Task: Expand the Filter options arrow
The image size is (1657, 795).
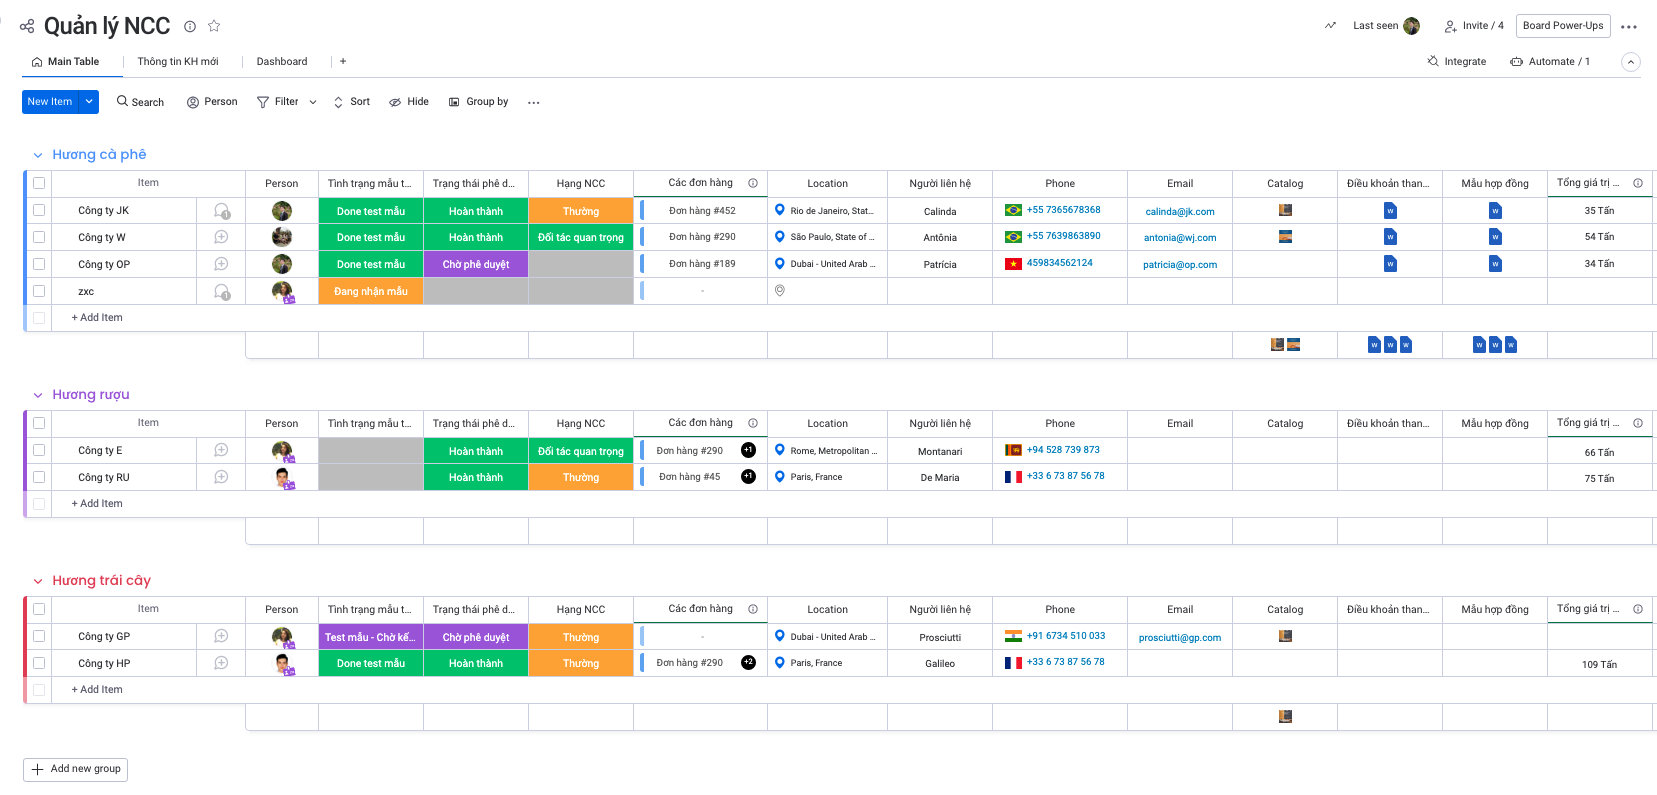Action: [313, 102]
